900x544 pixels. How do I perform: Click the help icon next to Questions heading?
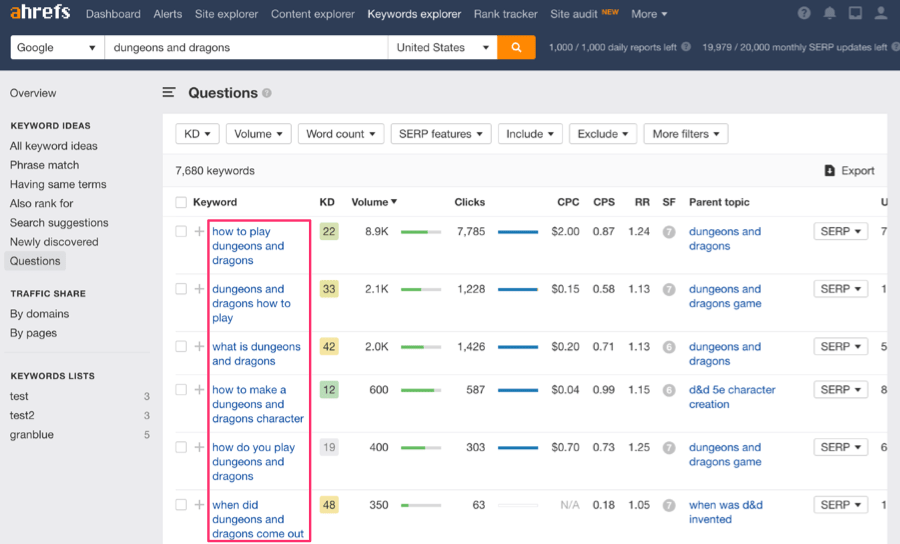coord(267,93)
